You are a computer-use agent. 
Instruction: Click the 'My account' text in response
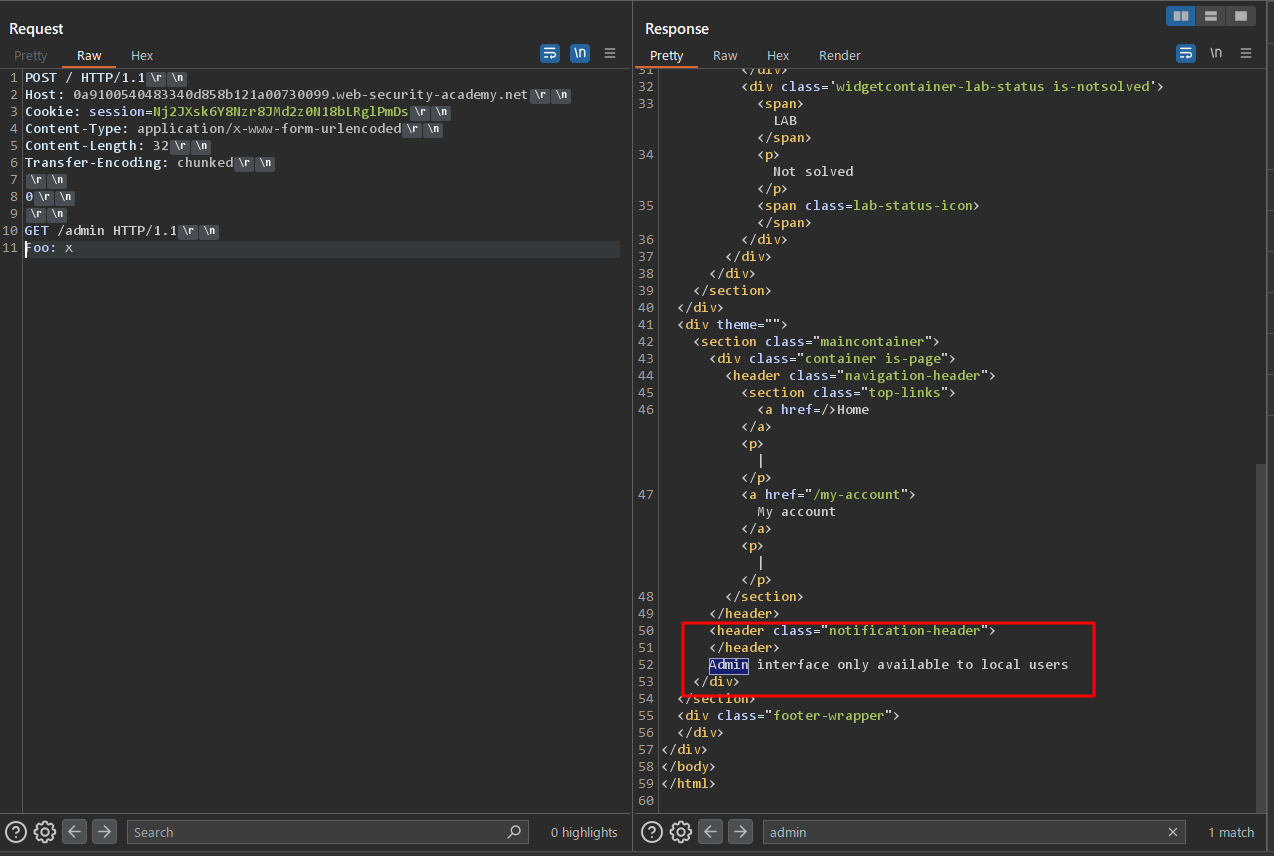796,511
